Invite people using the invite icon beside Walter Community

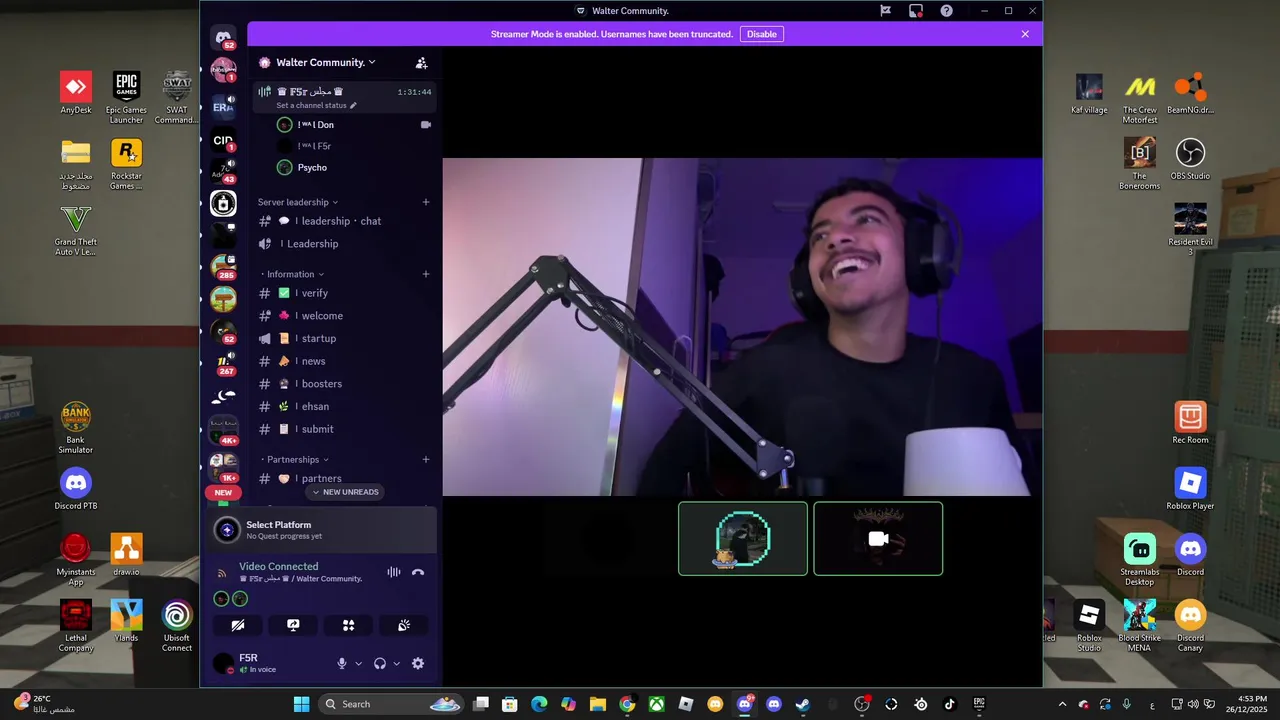[x=421, y=62]
